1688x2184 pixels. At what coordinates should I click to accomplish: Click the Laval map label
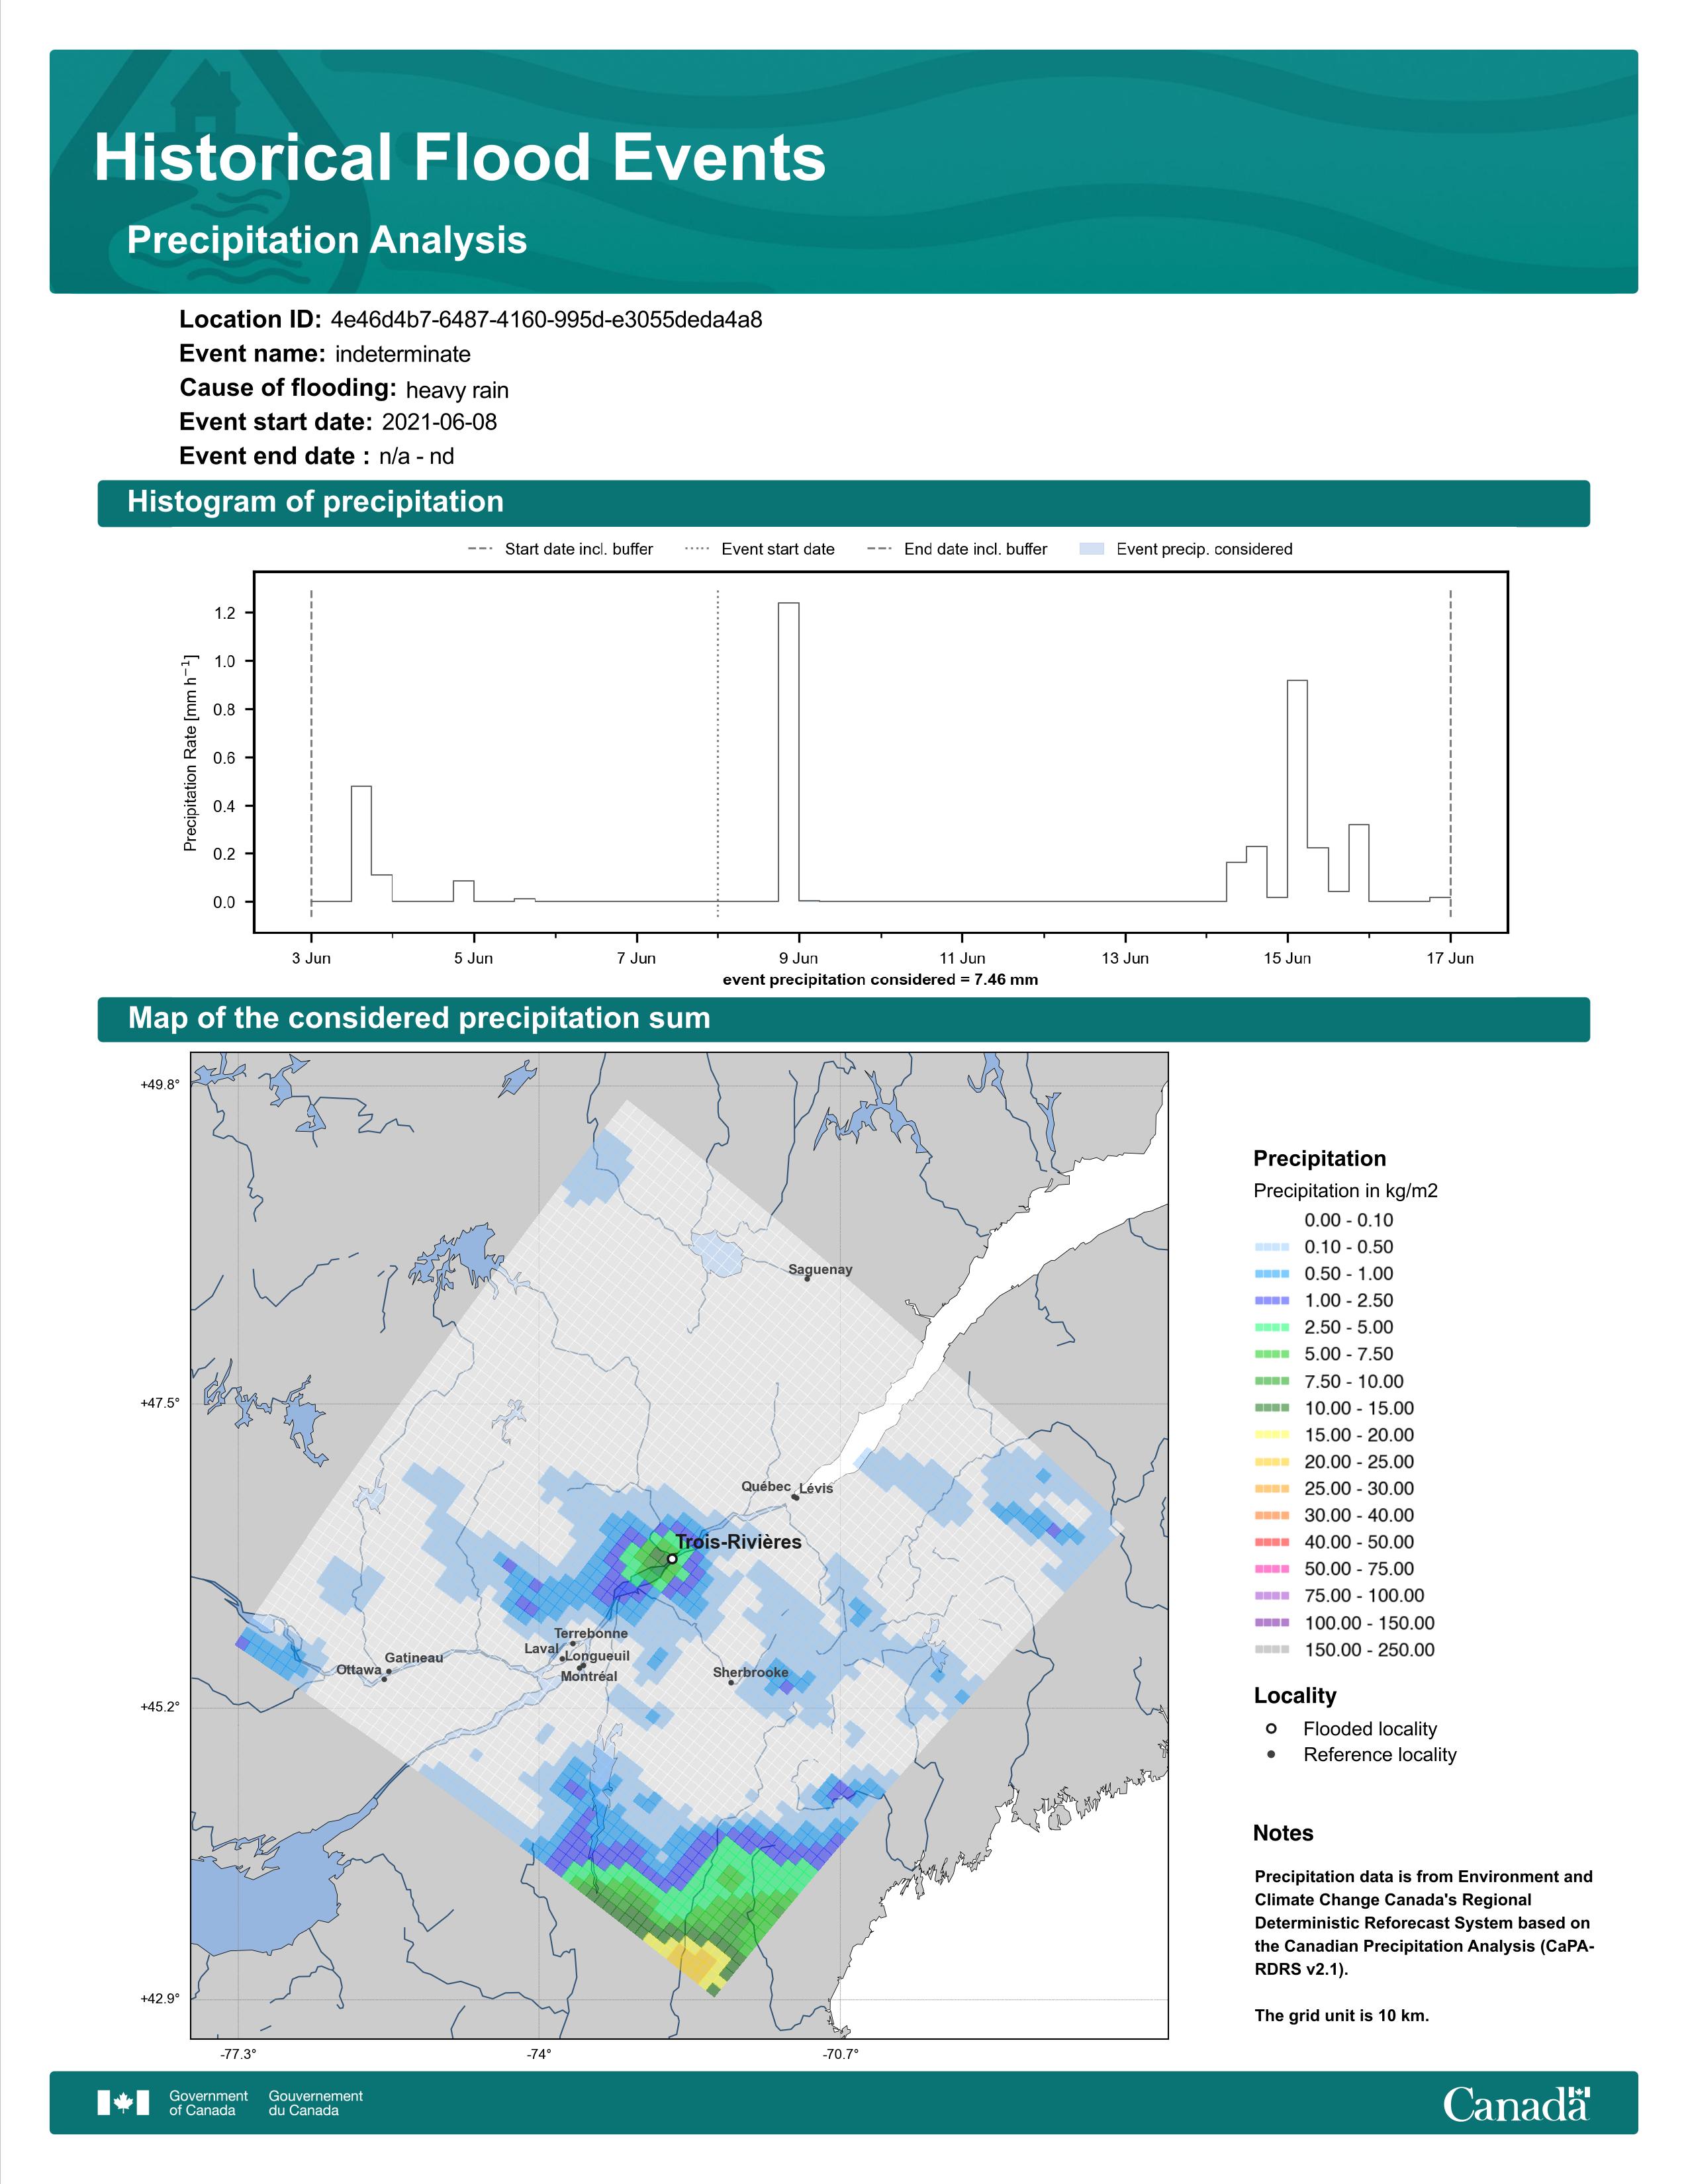point(542,1648)
